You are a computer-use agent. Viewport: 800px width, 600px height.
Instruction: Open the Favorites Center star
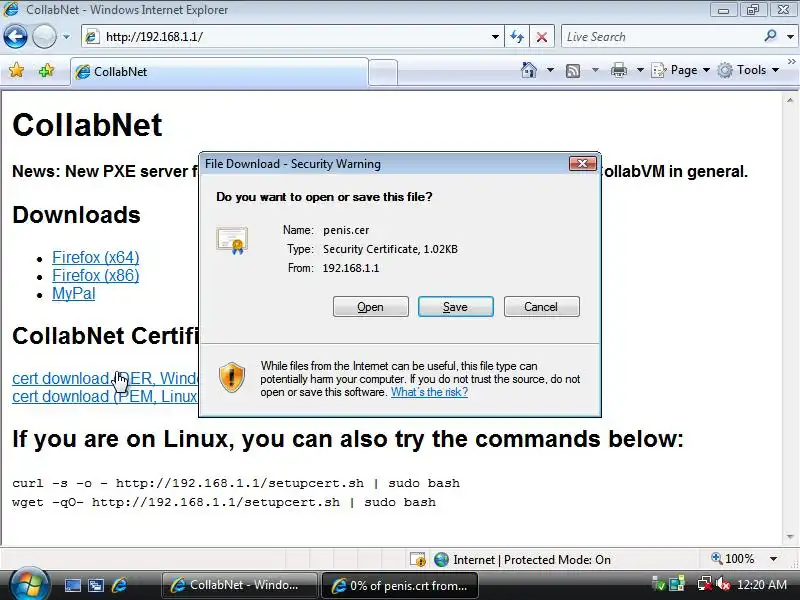point(16,70)
